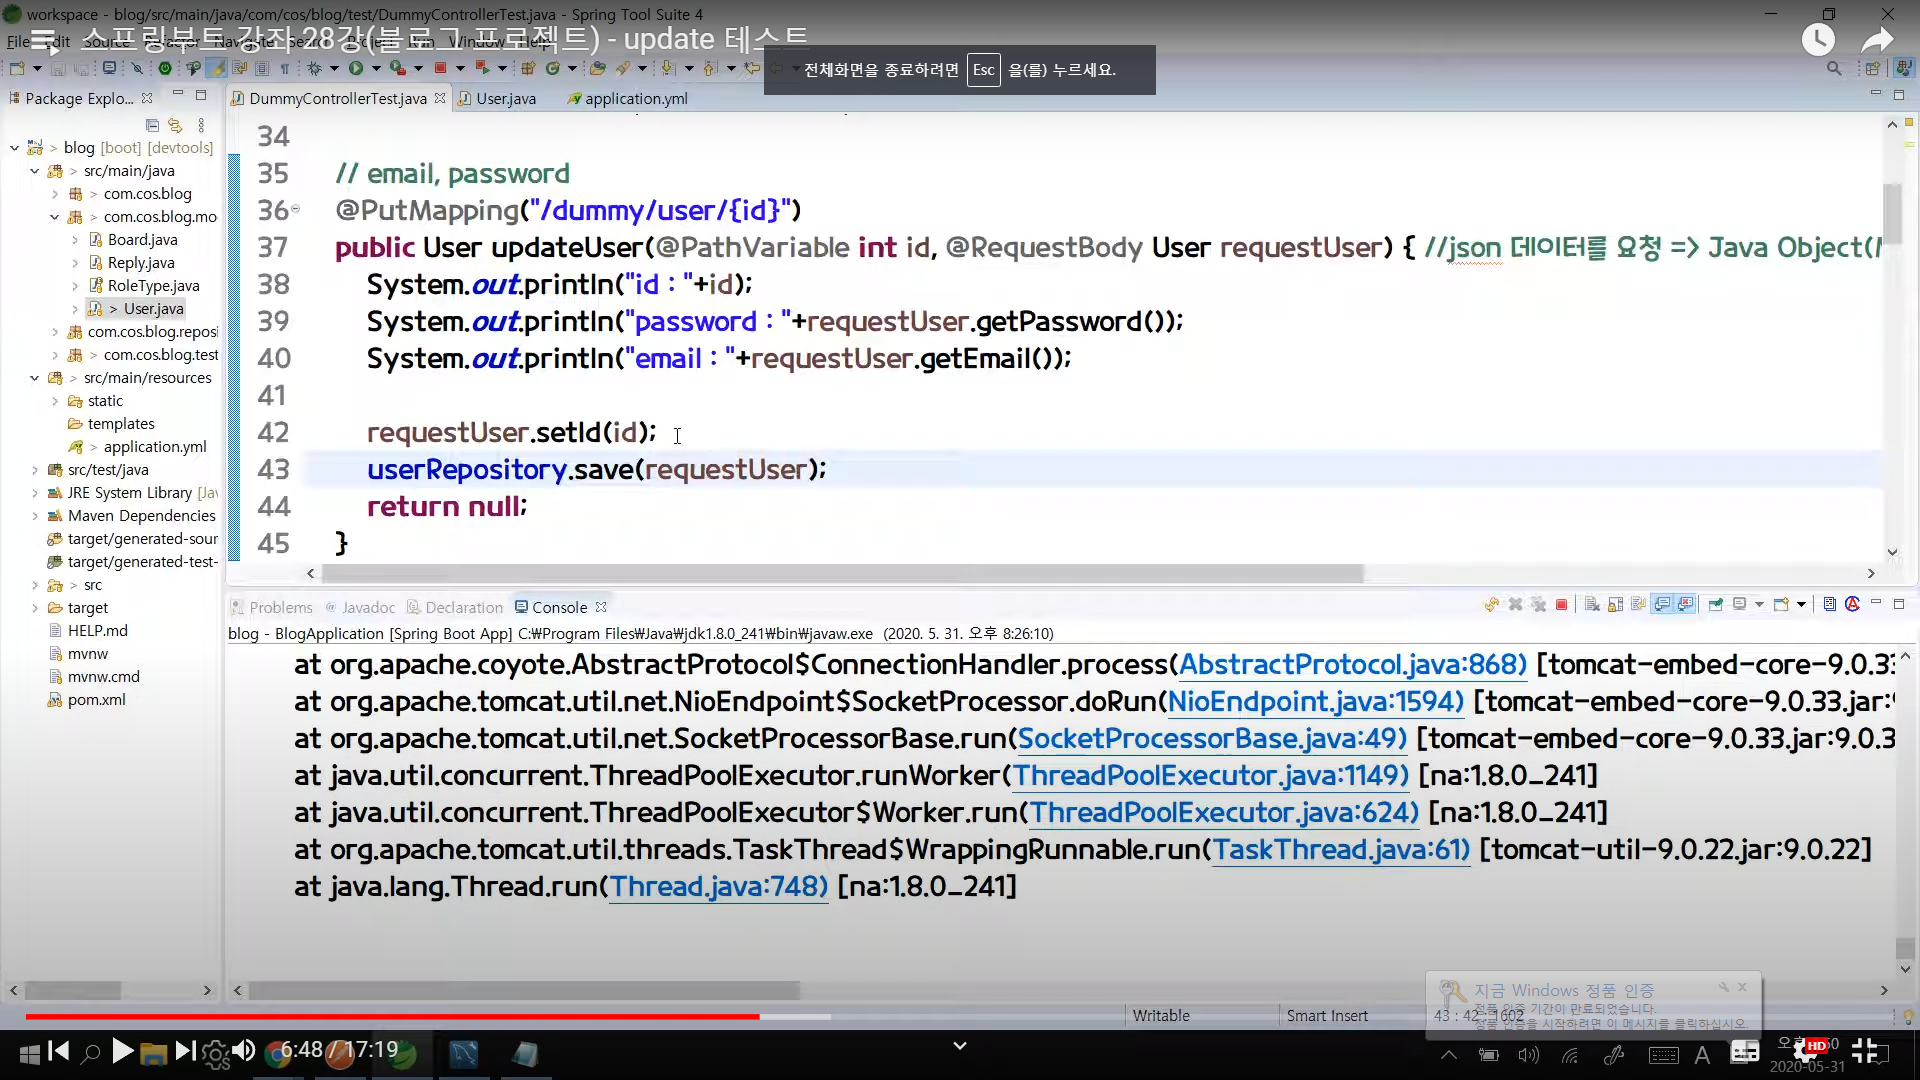Viewport: 1920px width, 1080px height.
Task: Open pom.xml in Package Explorer
Action: [x=96, y=700]
